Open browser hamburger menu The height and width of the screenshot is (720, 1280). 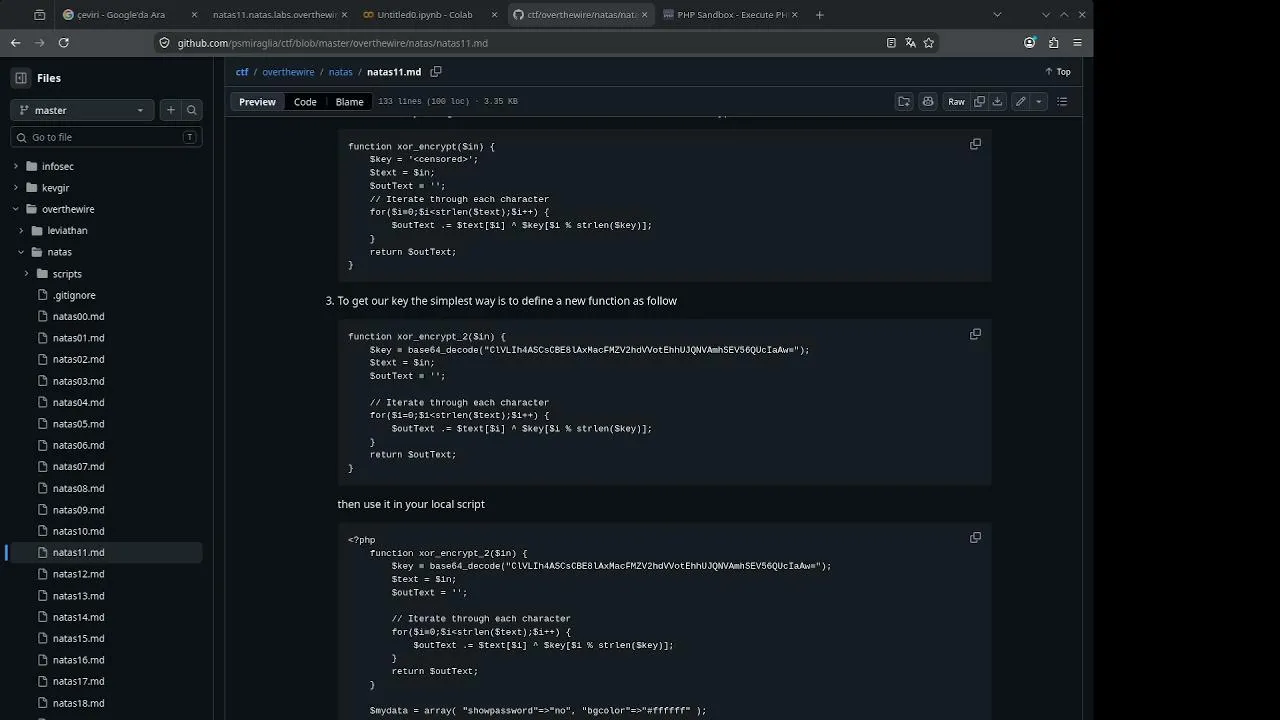tap(1077, 43)
